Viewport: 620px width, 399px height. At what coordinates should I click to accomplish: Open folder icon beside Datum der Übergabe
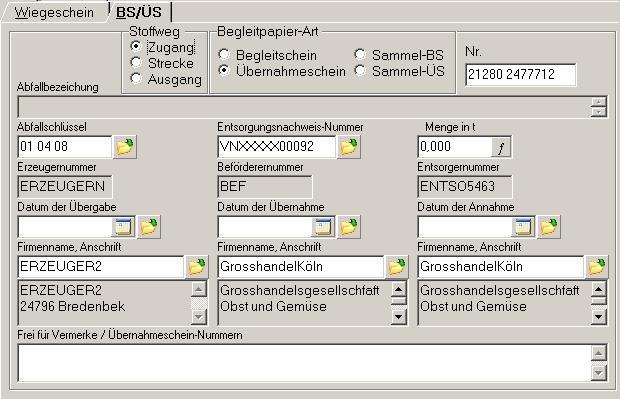[x=149, y=227]
